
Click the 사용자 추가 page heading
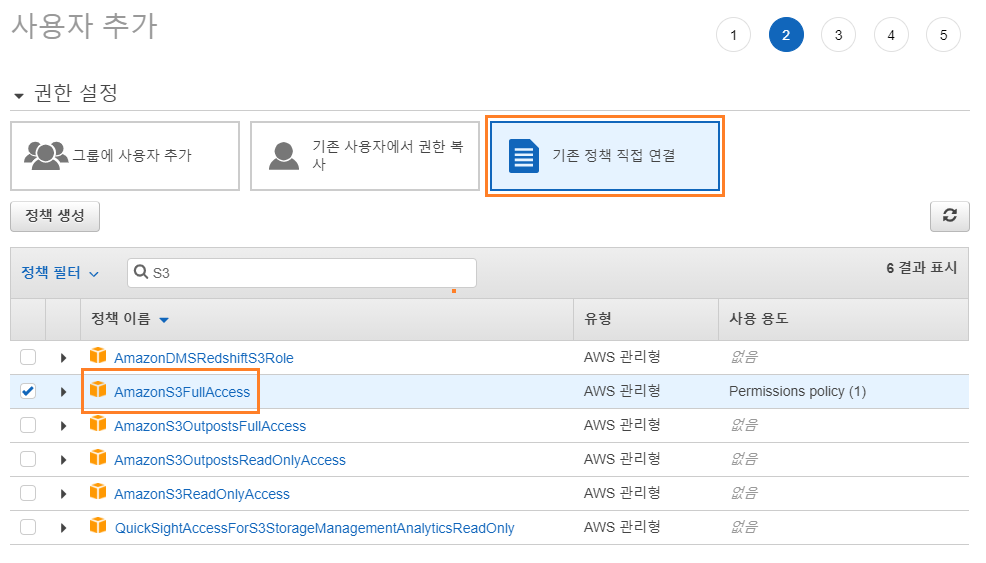pos(84,26)
